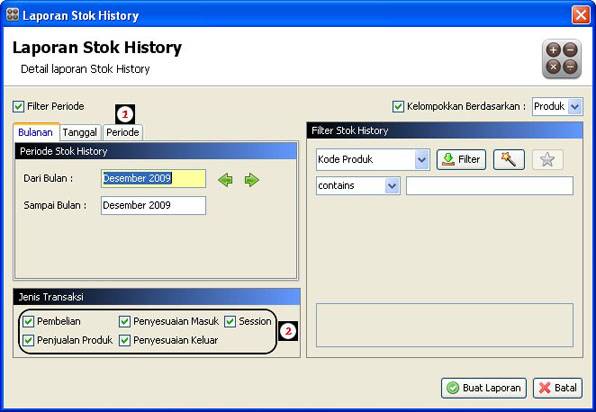Close the Laporan Stok History window

point(581,15)
